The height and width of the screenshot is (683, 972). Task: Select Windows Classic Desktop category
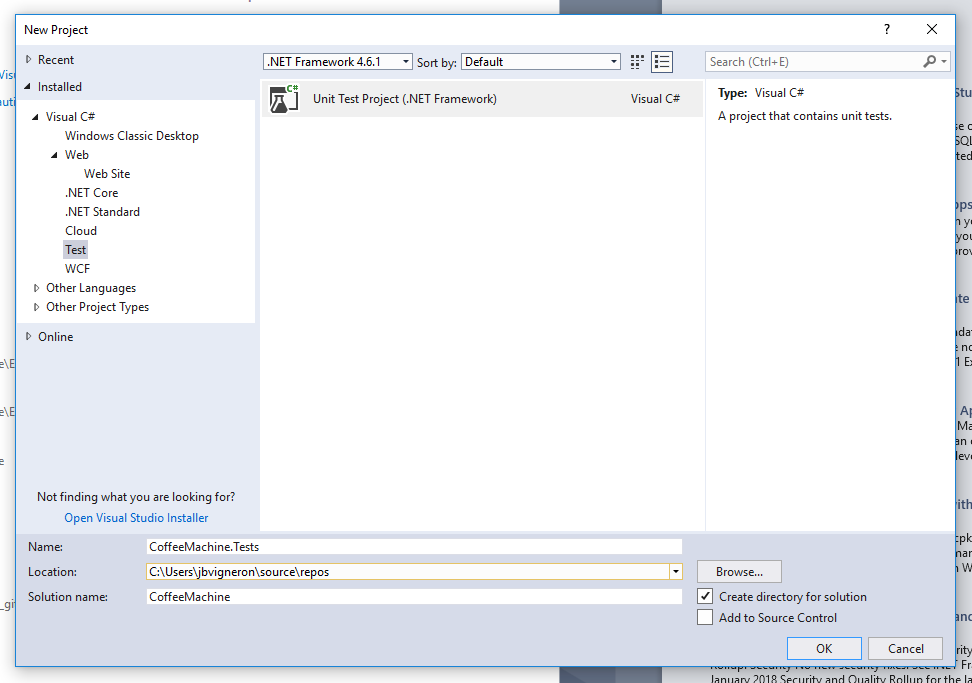(x=132, y=136)
